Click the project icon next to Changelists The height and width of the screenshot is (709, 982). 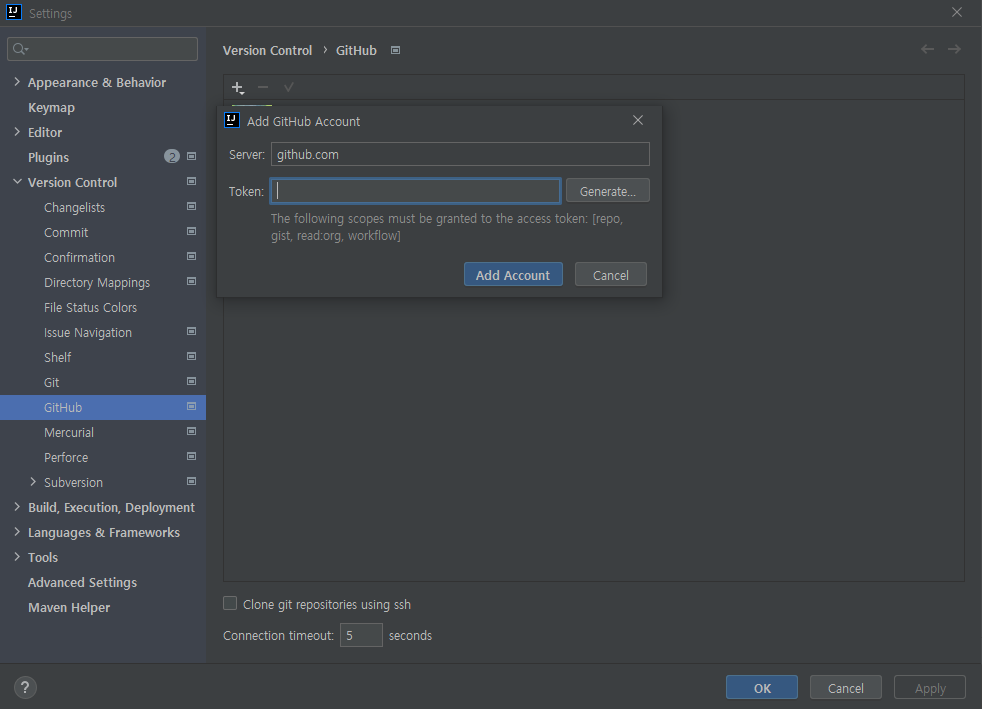192,207
